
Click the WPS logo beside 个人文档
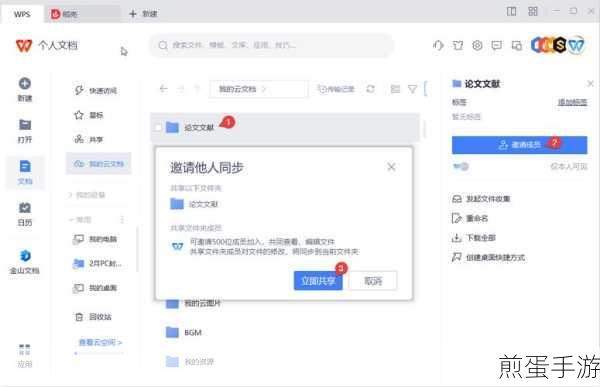click(24, 46)
